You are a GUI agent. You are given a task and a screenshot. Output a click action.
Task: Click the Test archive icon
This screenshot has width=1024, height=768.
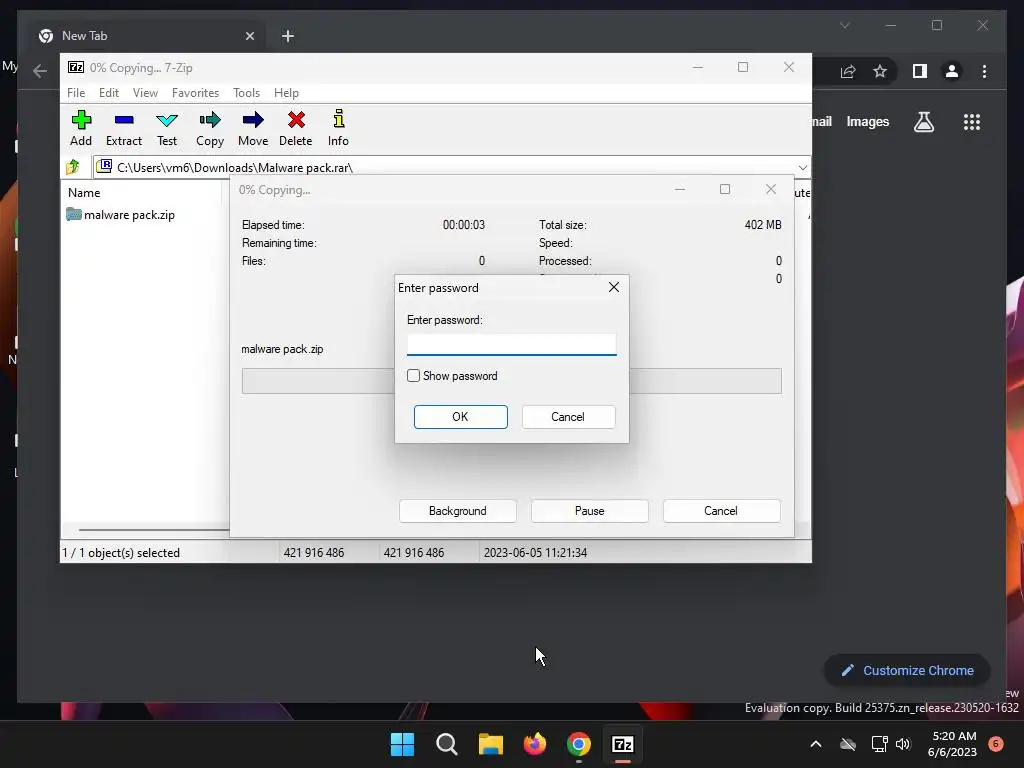point(167,120)
